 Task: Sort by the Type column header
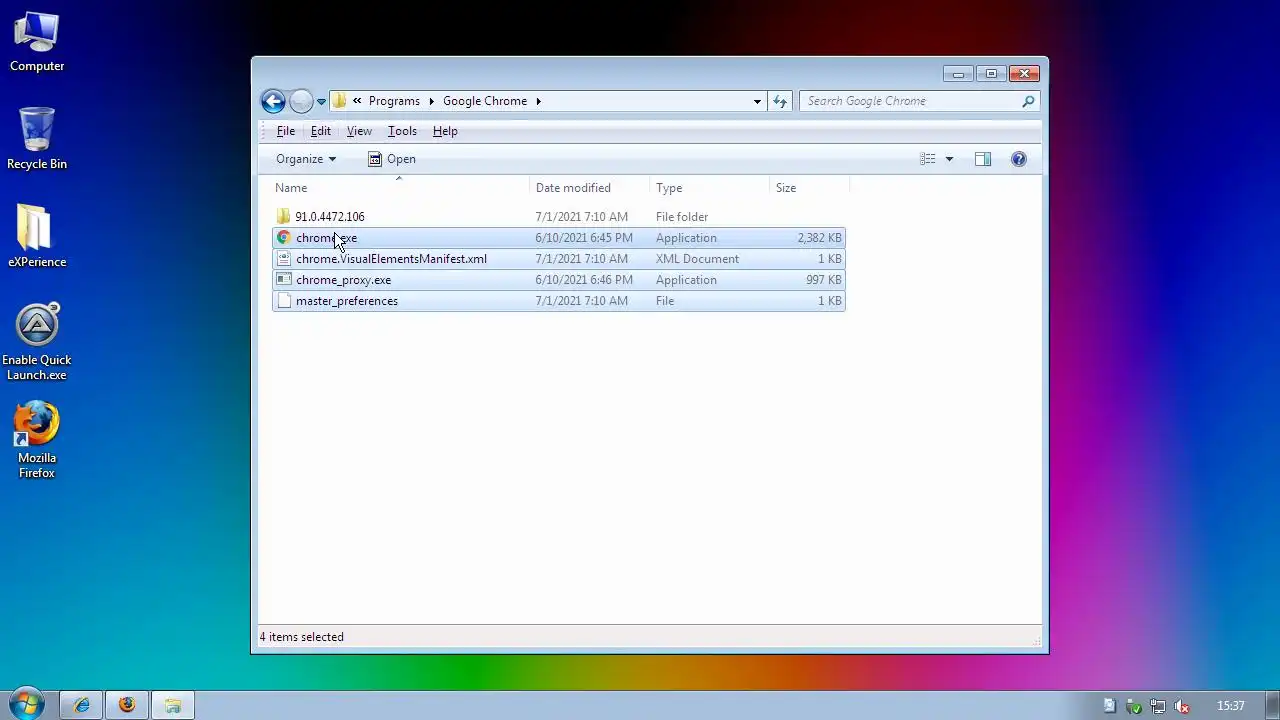pyautogui.click(x=710, y=188)
